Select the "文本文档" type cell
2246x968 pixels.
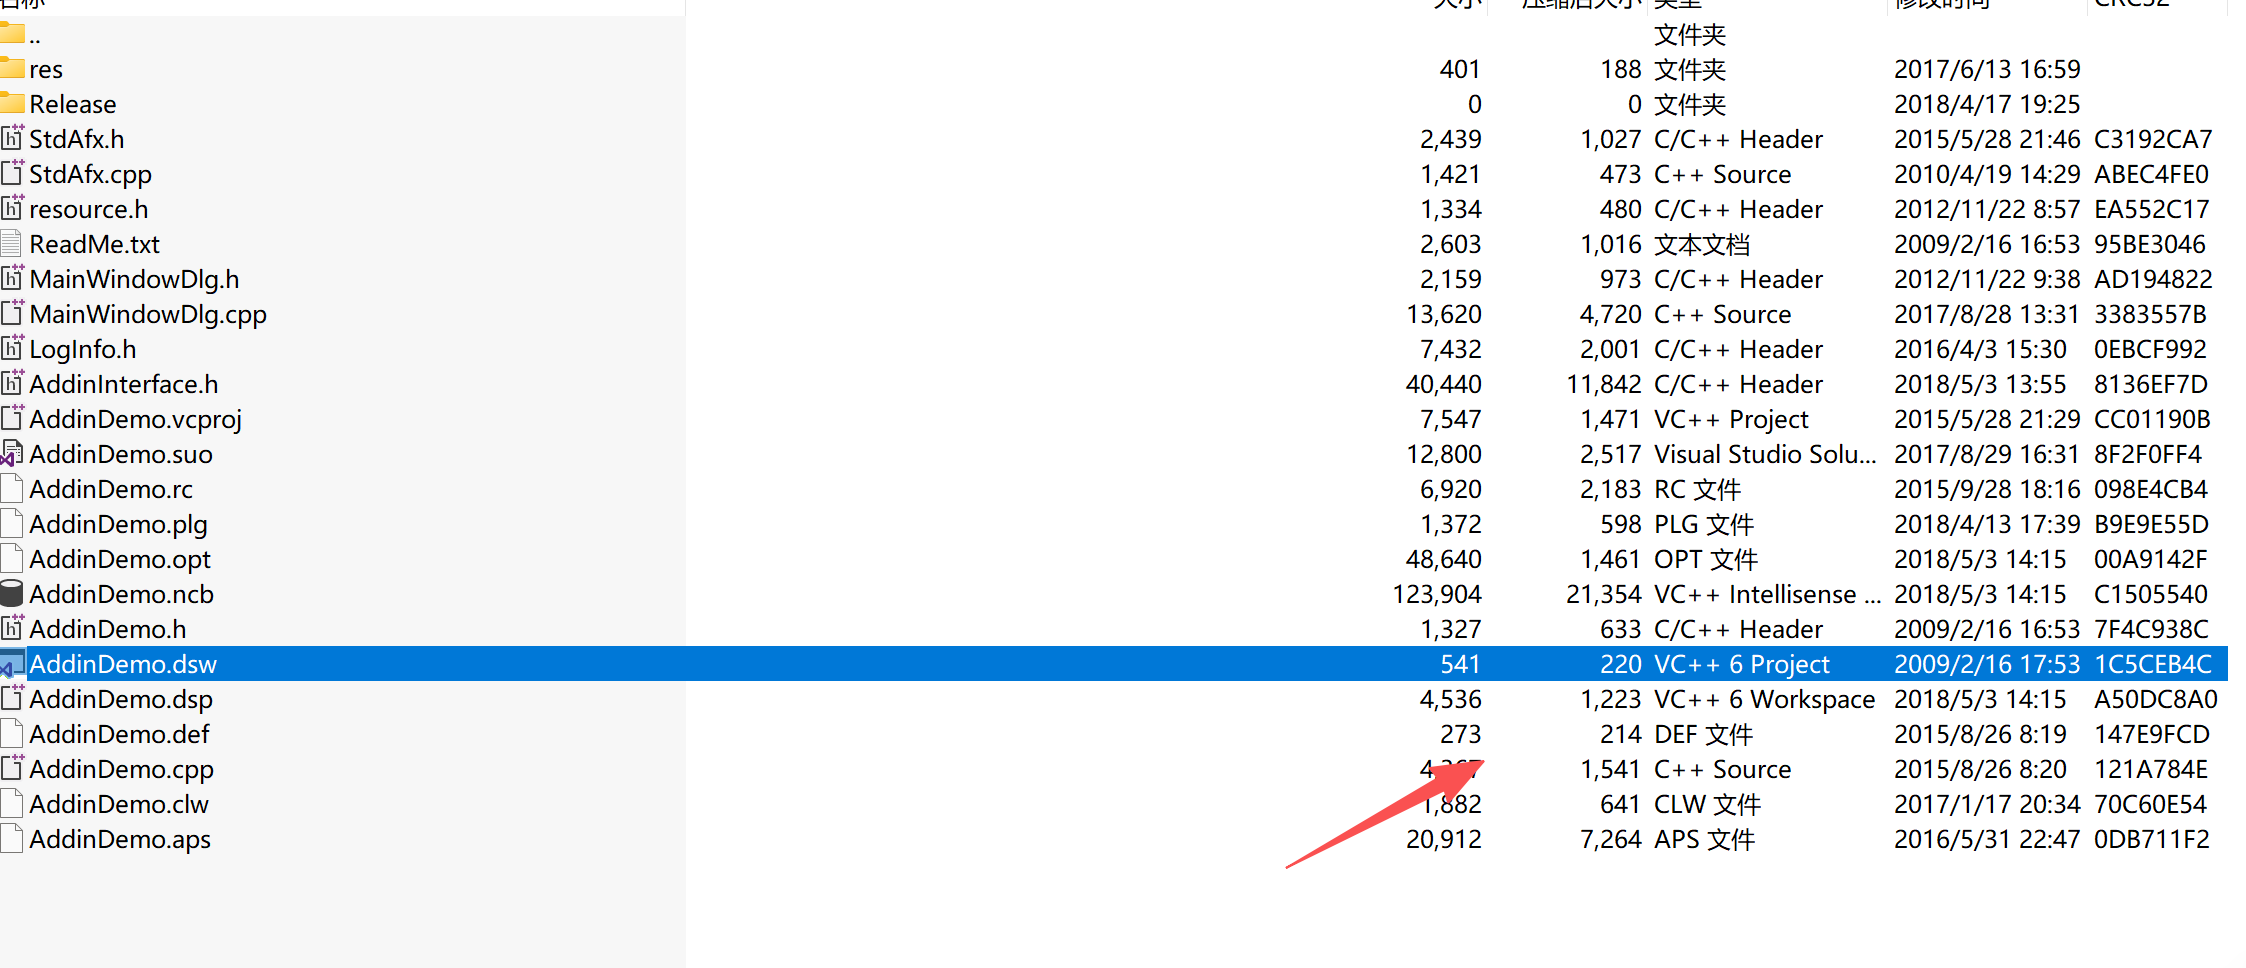(x=1702, y=244)
